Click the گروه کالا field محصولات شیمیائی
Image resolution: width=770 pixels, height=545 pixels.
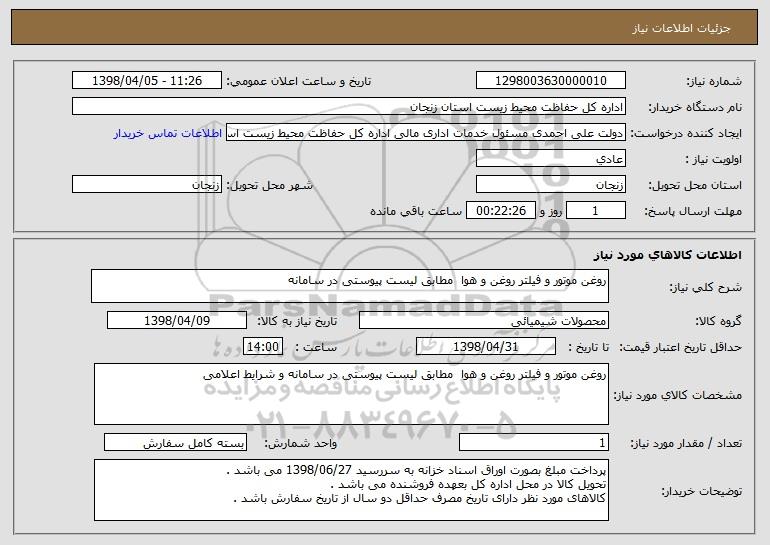point(484,321)
